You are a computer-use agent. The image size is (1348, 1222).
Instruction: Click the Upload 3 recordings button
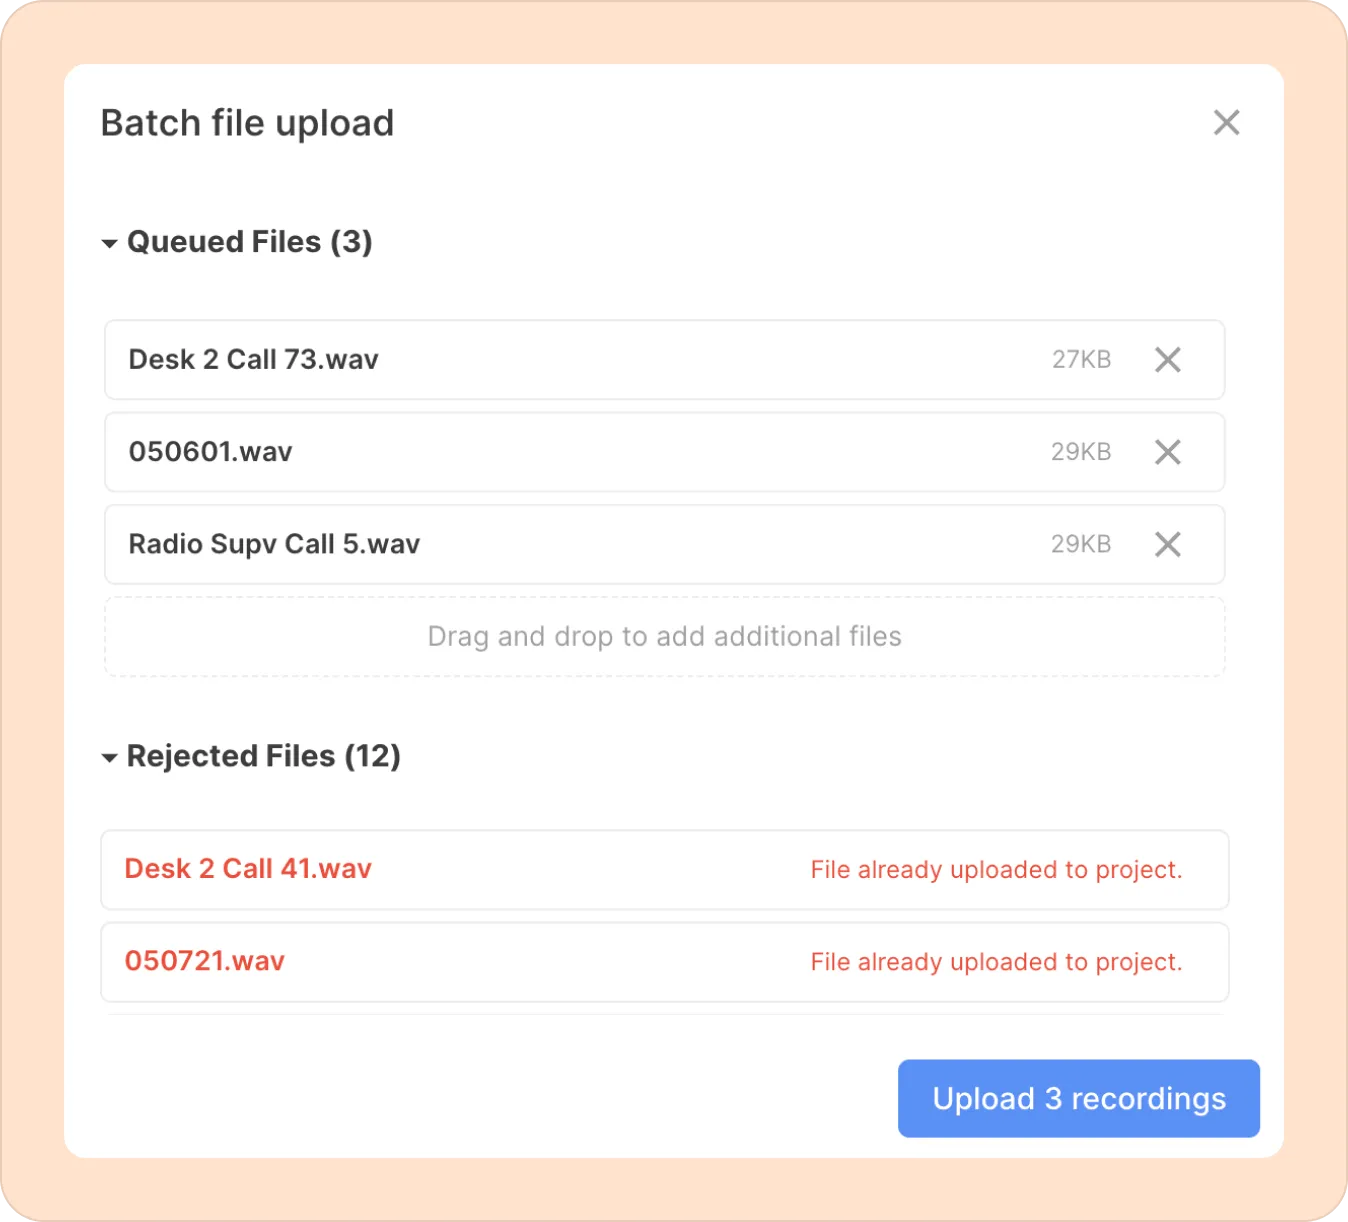coord(1078,1098)
